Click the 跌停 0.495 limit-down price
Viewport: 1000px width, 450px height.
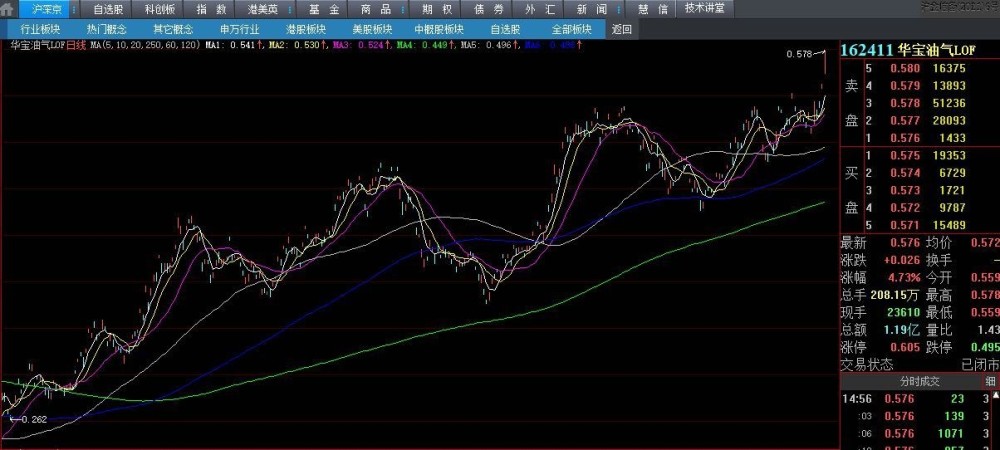click(985, 347)
